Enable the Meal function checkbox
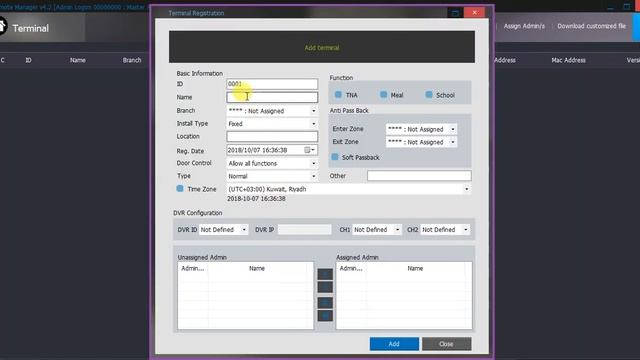The width and height of the screenshot is (640, 360). point(383,95)
